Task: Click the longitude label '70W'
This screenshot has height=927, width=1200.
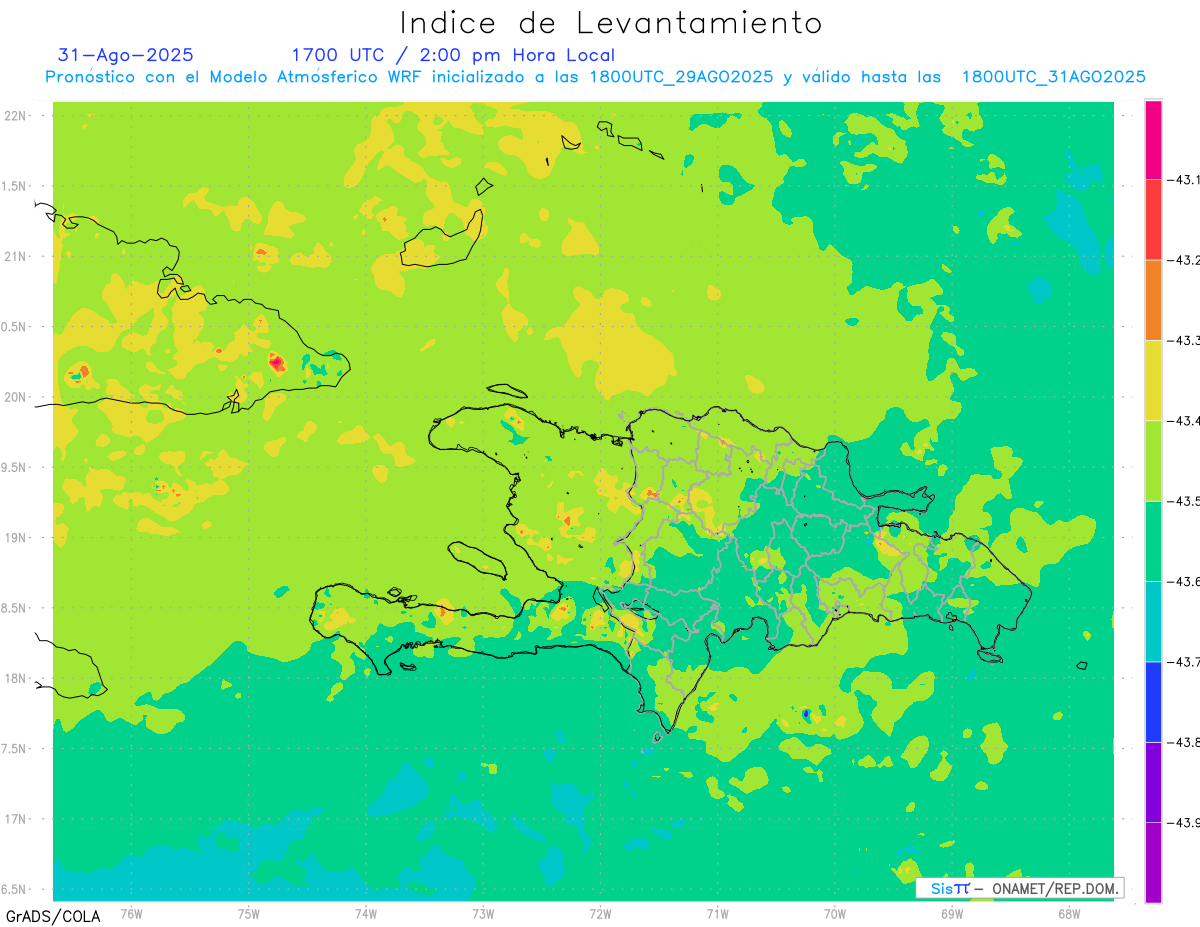Action: click(x=834, y=913)
